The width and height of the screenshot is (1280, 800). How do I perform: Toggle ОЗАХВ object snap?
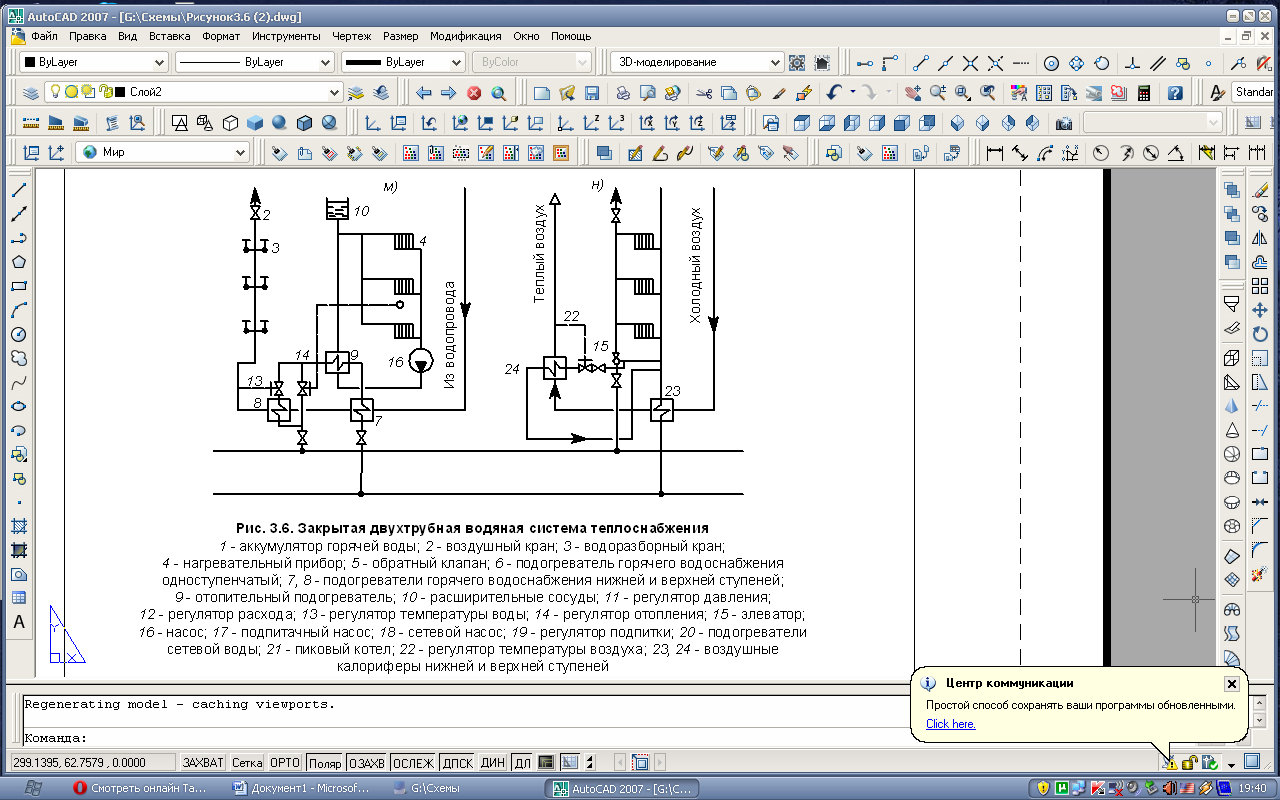coord(366,763)
